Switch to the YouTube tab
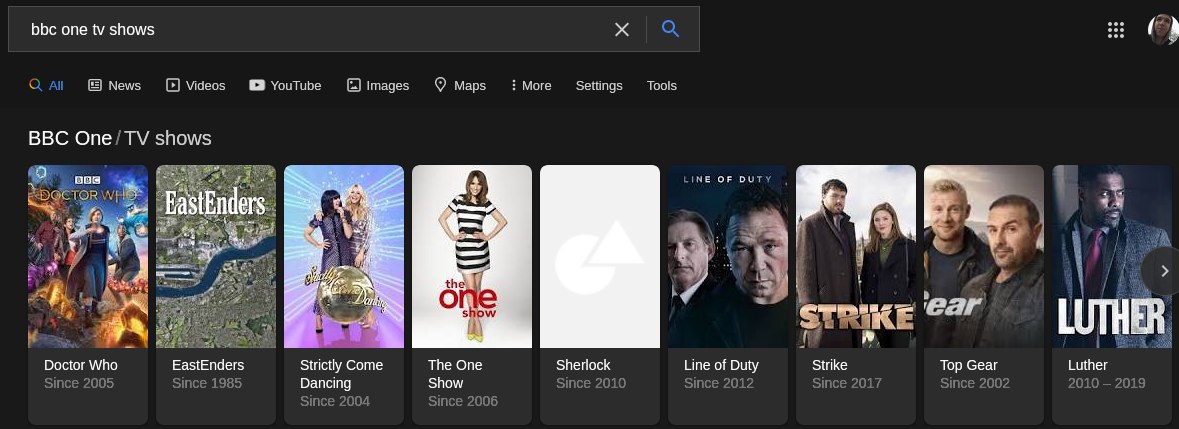 click(285, 86)
